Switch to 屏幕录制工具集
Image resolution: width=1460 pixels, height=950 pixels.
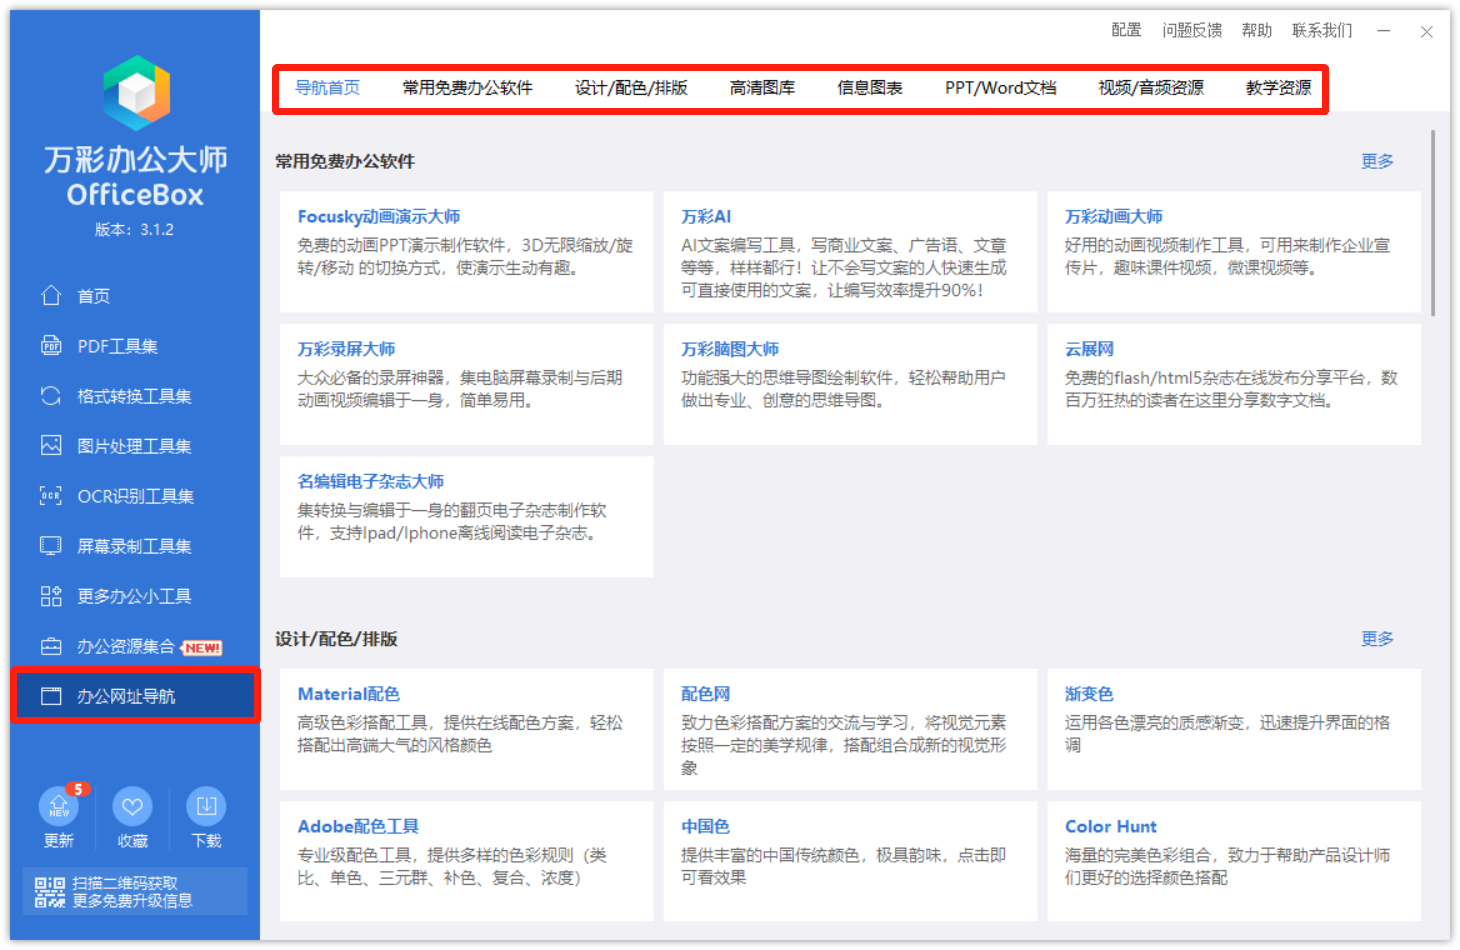coord(135,545)
